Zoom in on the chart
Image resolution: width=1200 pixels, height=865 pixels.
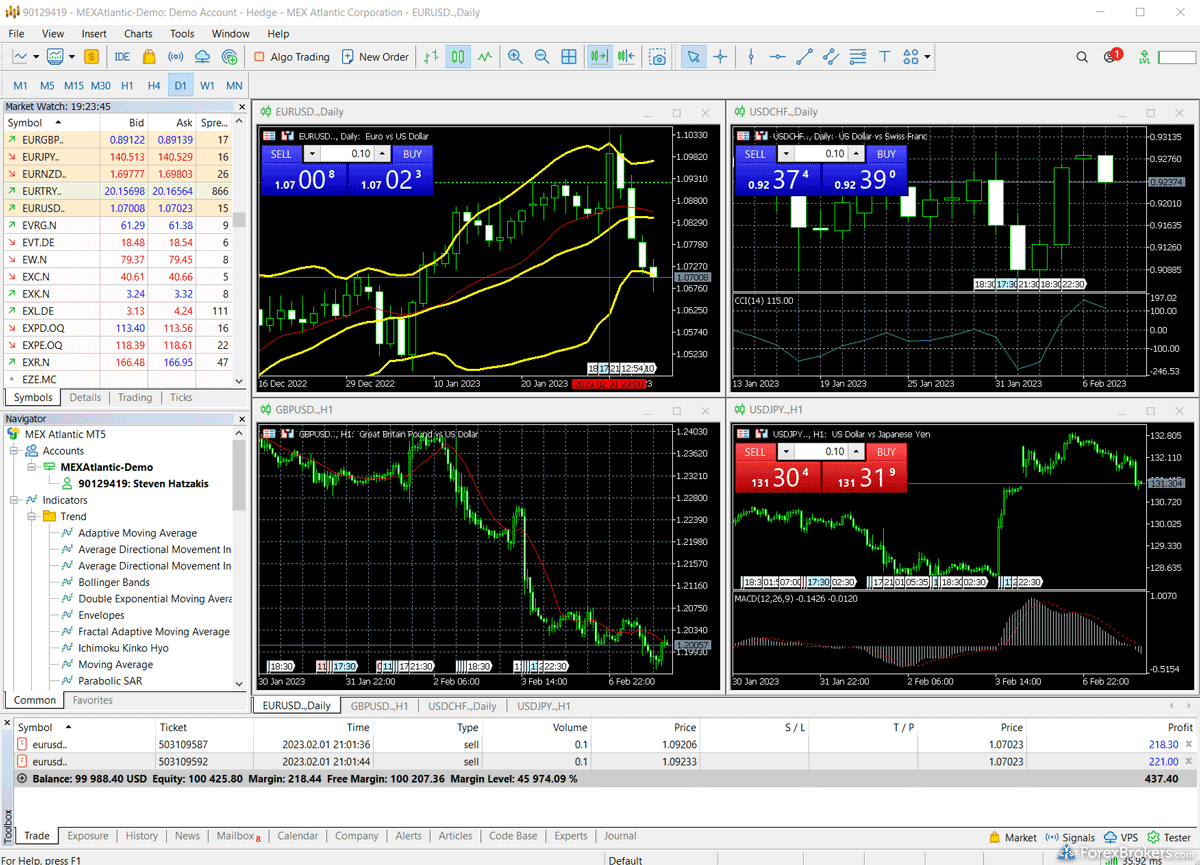[x=515, y=57]
